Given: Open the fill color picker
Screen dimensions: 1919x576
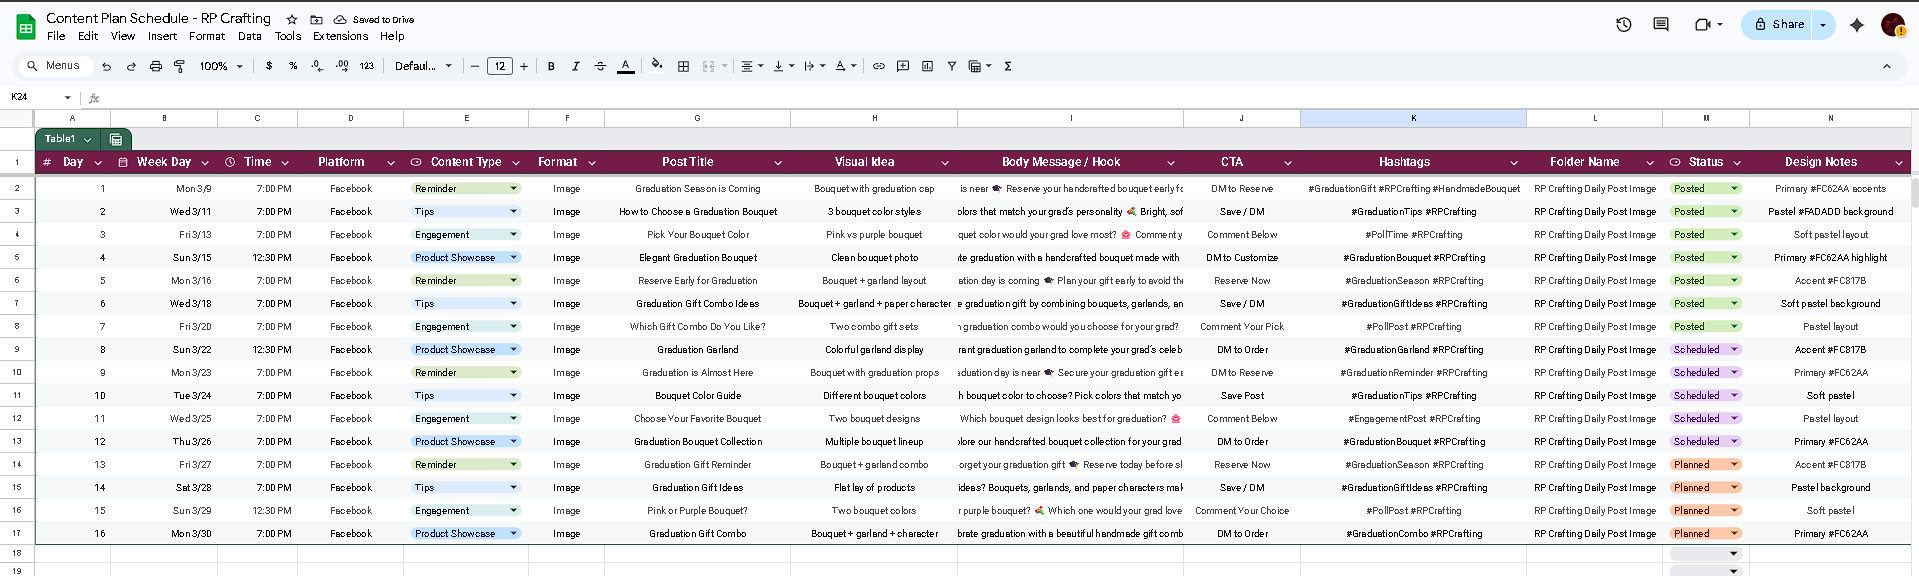Looking at the screenshot, I should pos(657,66).
